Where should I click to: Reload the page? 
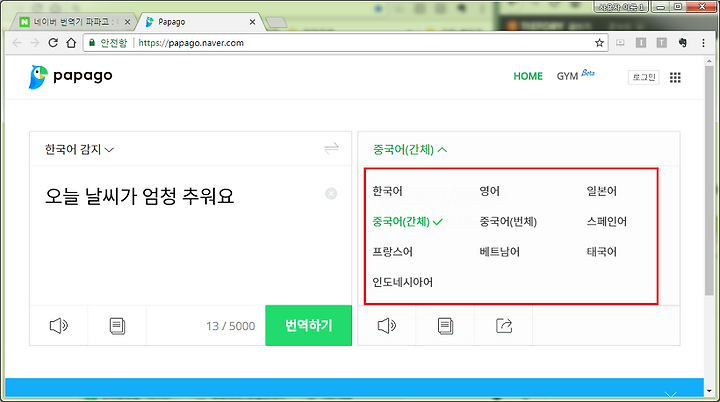click(53, 43)
